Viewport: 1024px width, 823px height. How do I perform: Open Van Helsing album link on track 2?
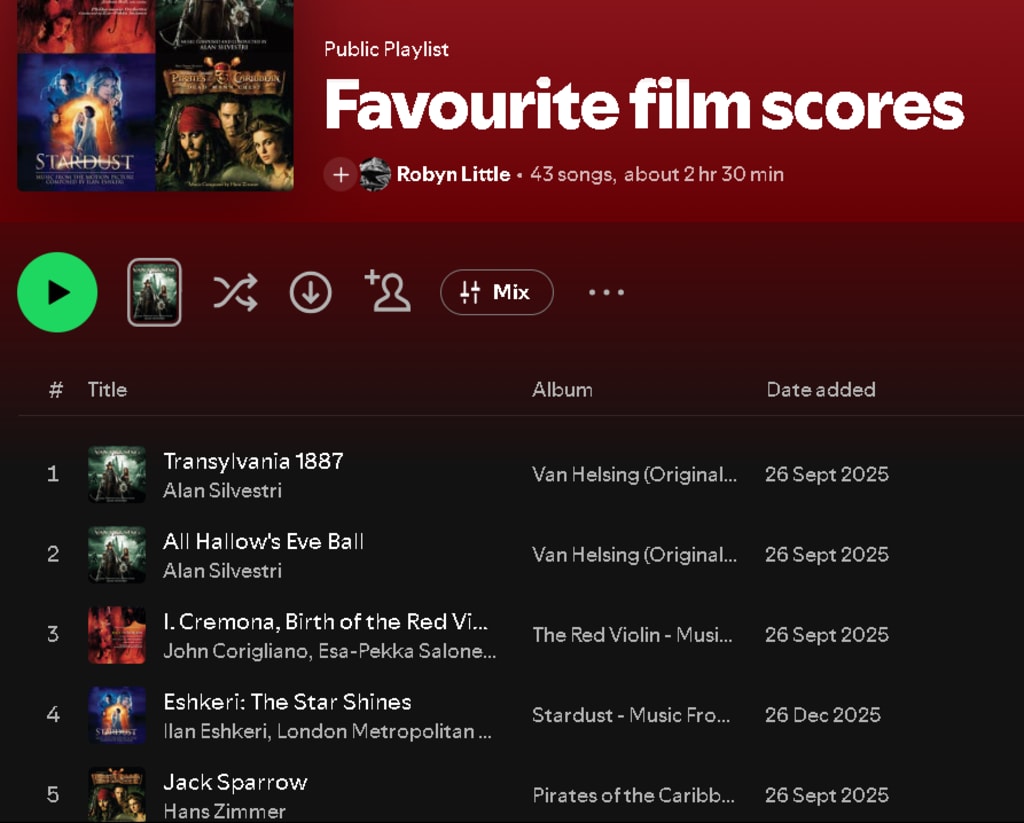click(634, 555)
